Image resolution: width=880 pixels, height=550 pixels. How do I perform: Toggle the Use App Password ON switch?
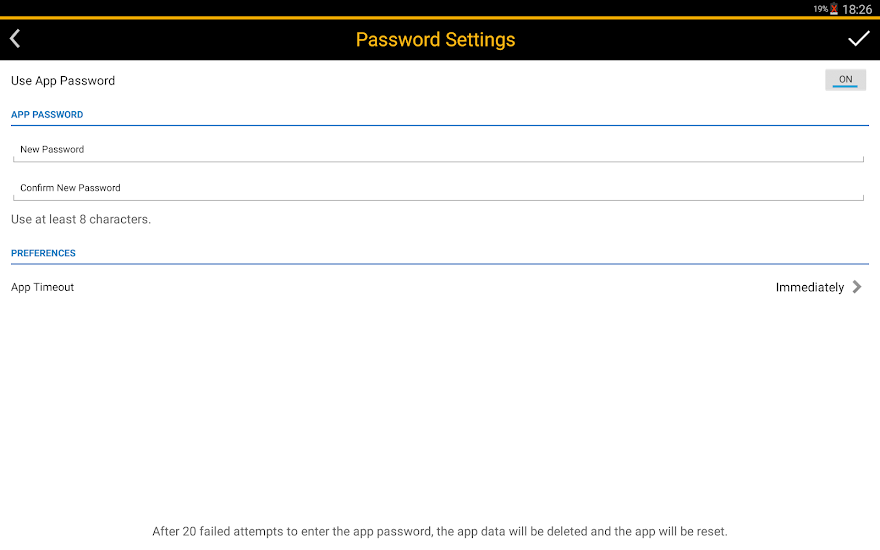click(845, 80)
